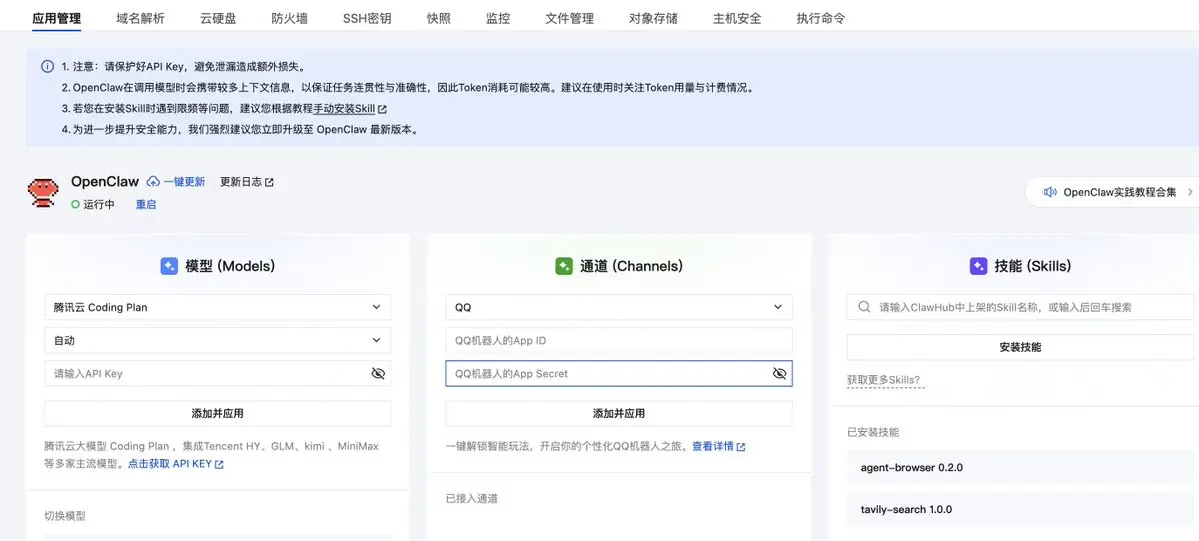Select the tavily-search 1.0.0 skill row

pos(1020,509)
